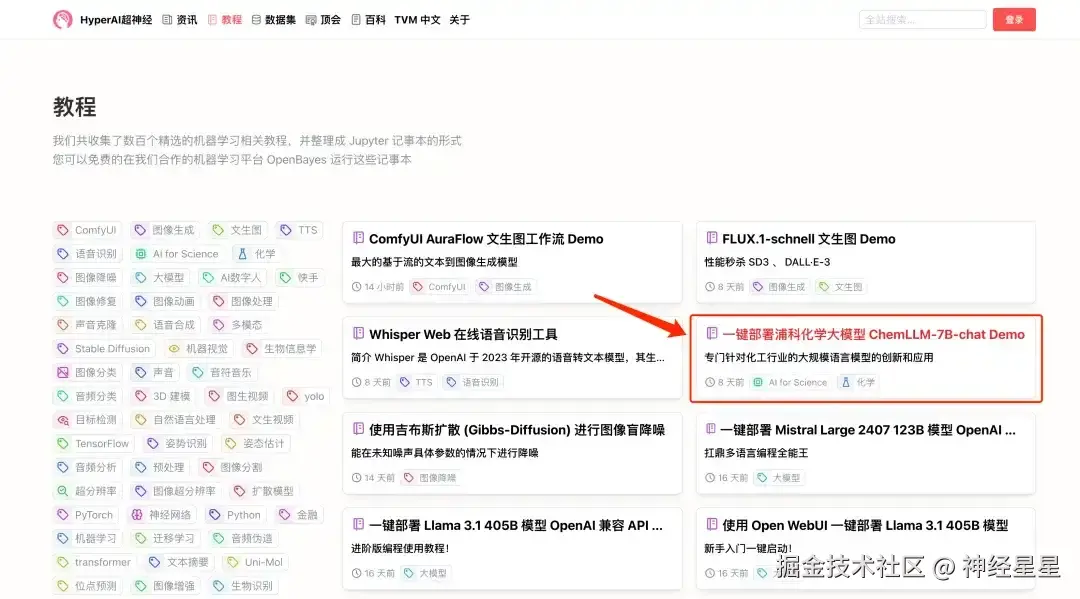Screen dimensions: 1080x599
Task: Open FLUX.1-schnell 文生图 Demo tutorial
Action: (x=809, y=239)
